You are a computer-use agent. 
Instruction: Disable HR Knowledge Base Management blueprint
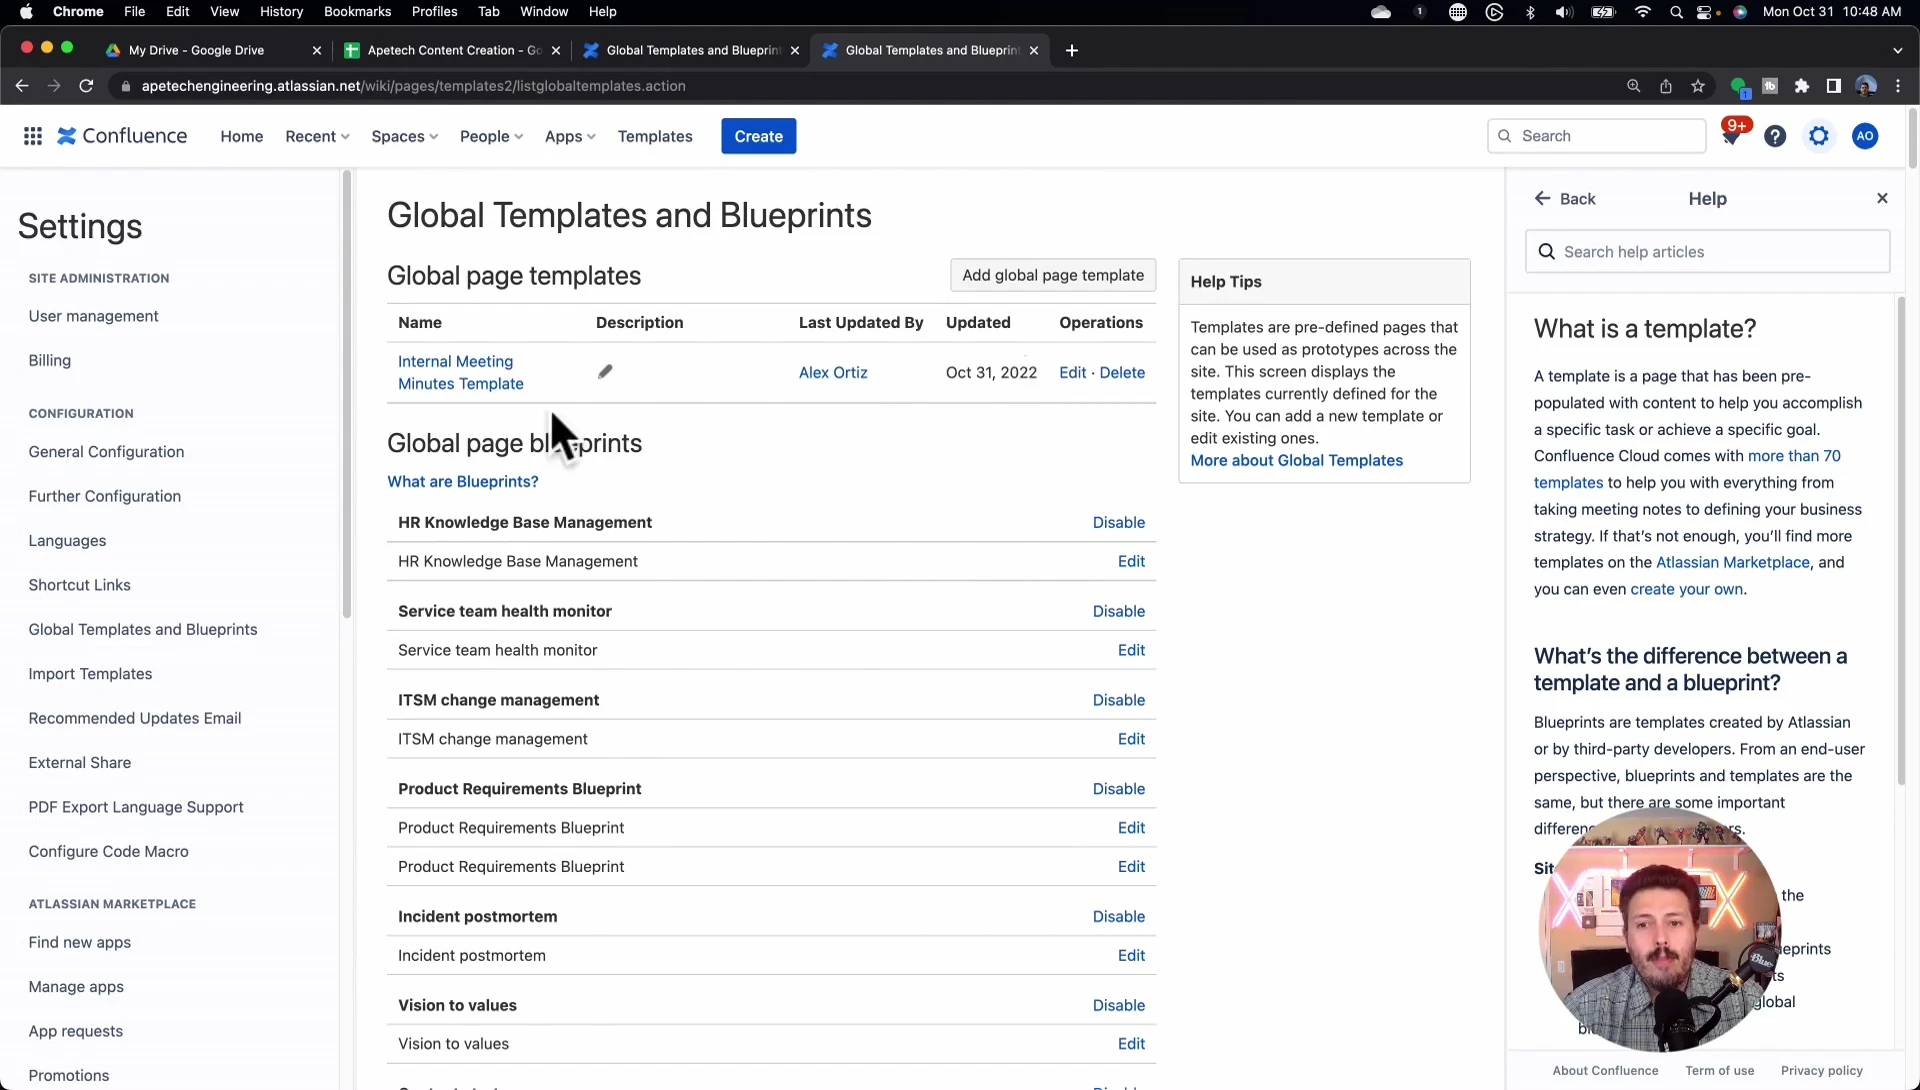coord(1119,522)
